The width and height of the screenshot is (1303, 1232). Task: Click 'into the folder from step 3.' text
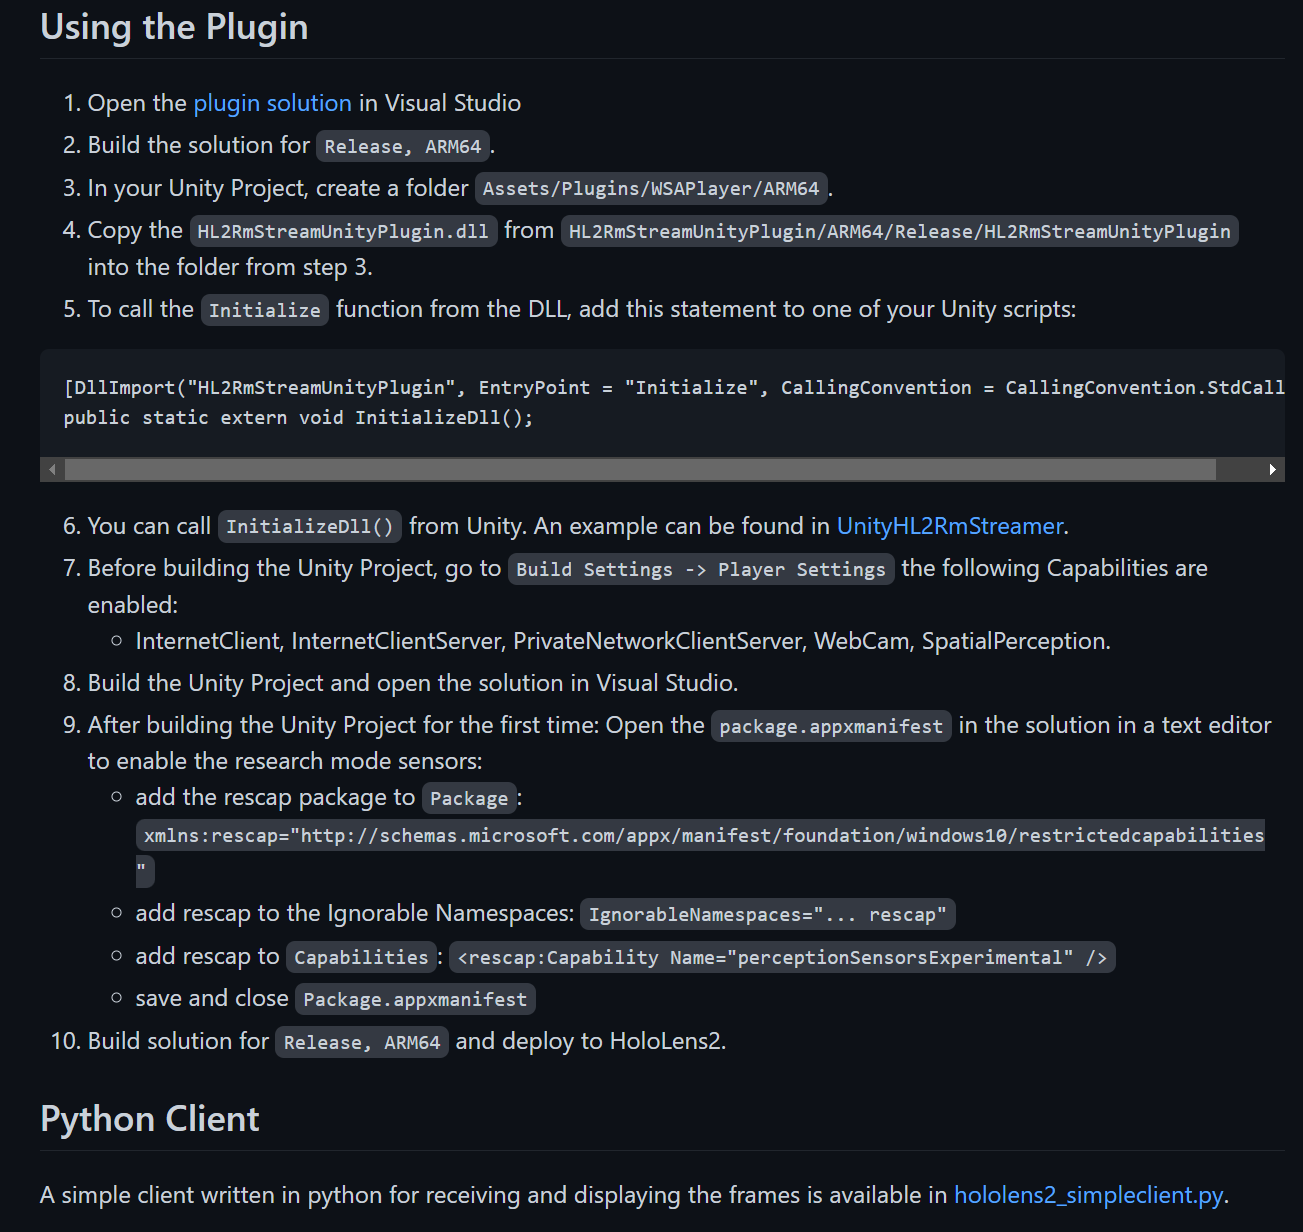[230, 267]
